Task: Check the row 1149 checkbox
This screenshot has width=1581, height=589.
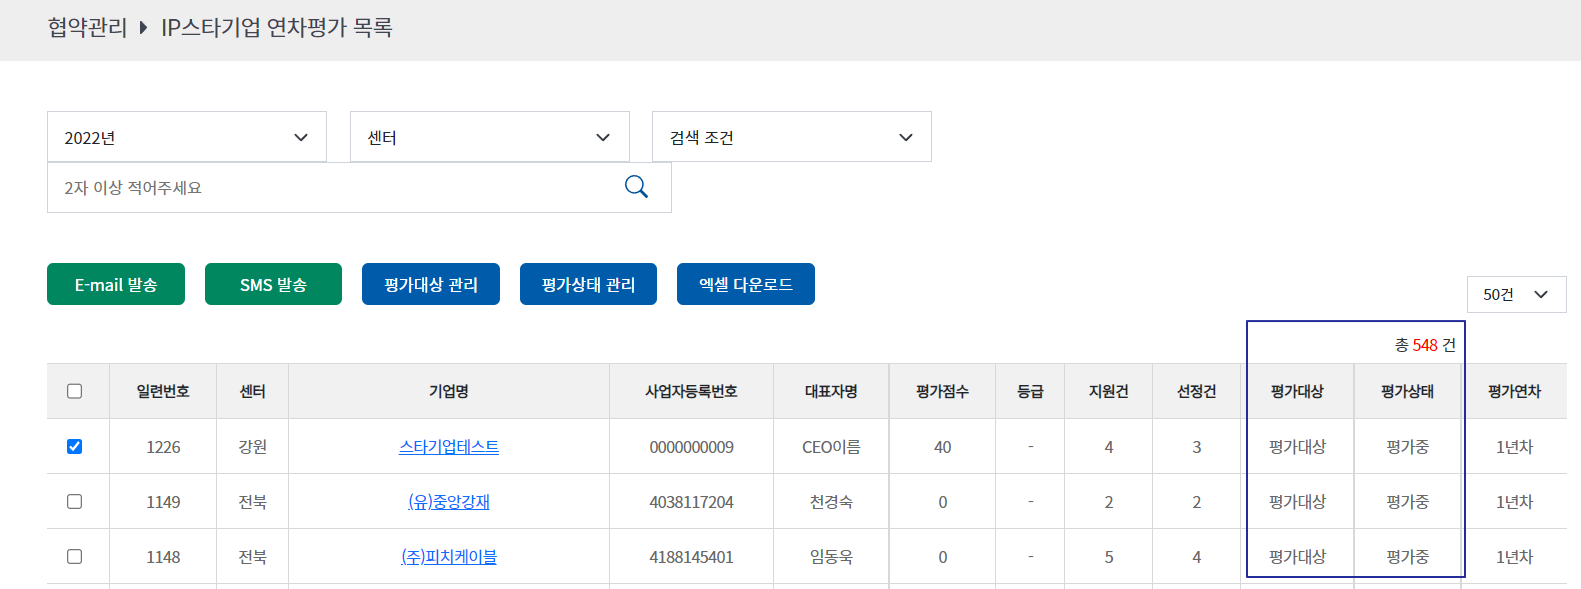Action: pos(75,501)
